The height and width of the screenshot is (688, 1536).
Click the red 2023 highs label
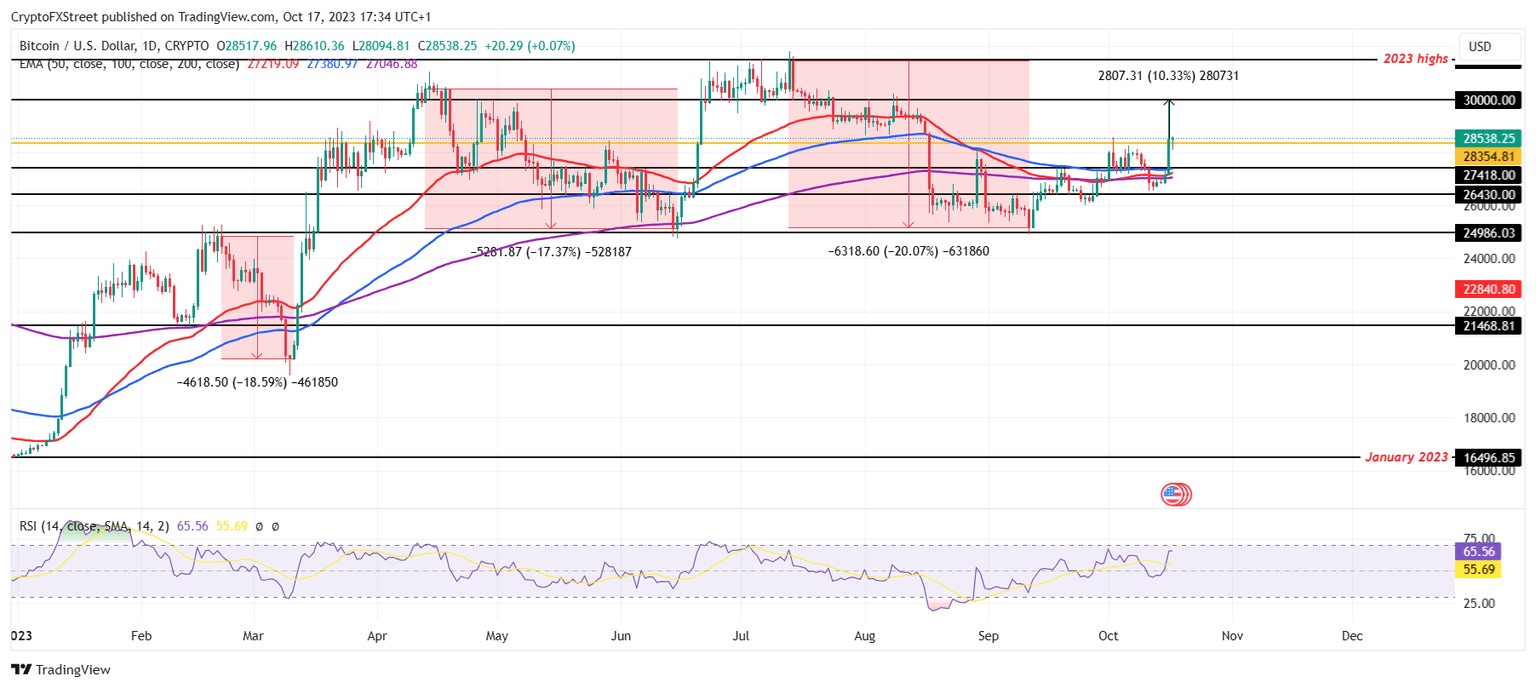pos(1416,58)
